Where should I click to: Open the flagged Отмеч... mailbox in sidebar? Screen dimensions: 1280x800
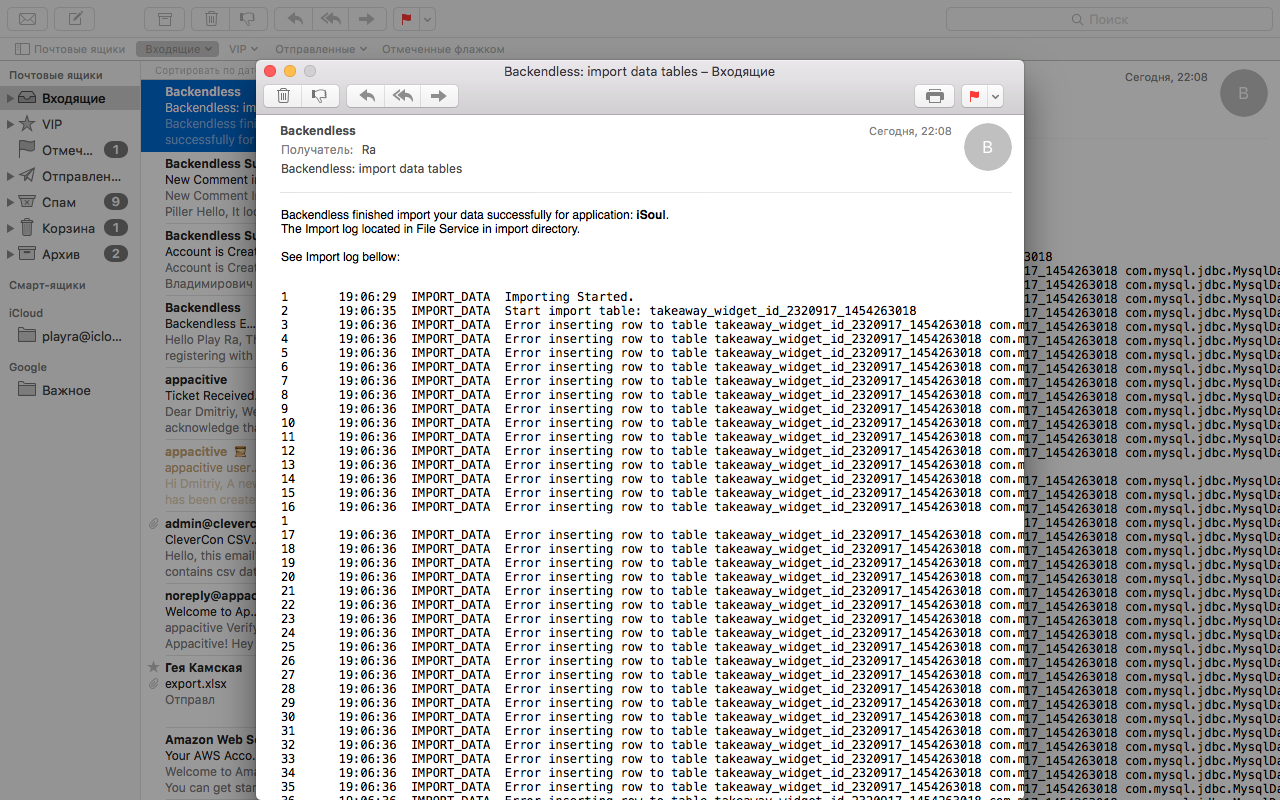click(70, 151)
